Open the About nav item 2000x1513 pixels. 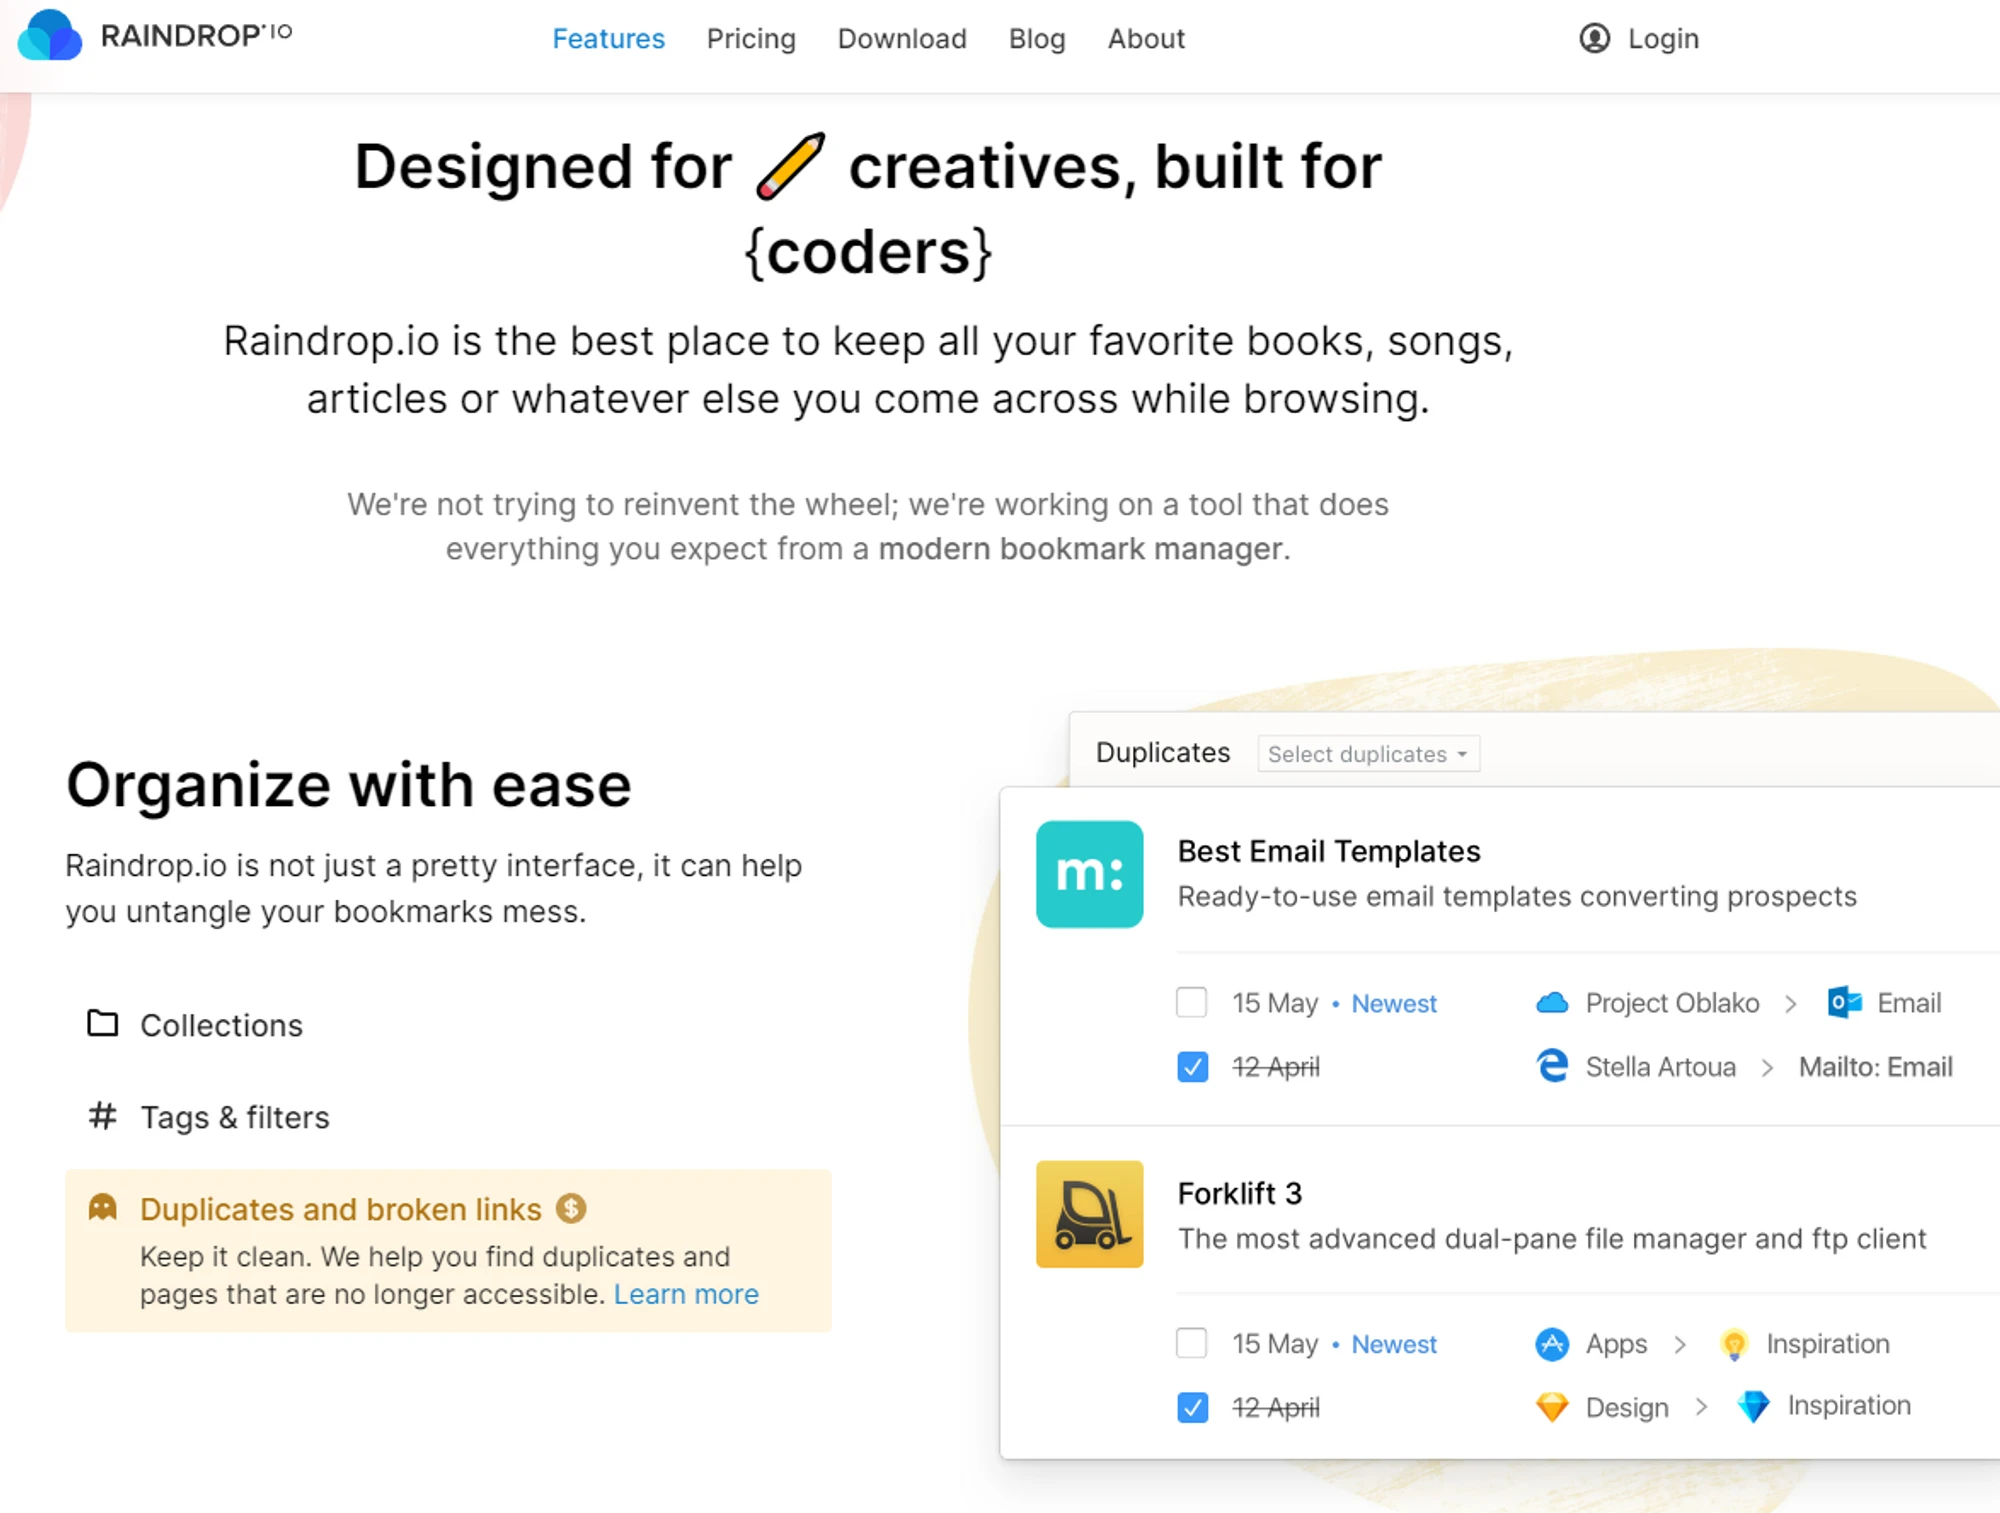coord(1146,39)
